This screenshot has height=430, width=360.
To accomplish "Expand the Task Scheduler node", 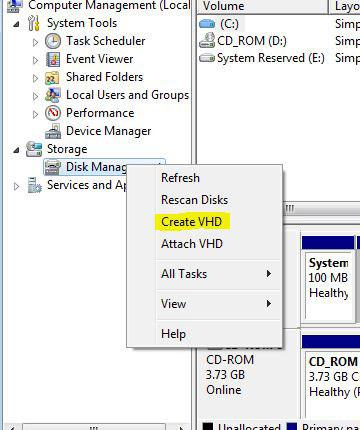I will click(35, 42).
